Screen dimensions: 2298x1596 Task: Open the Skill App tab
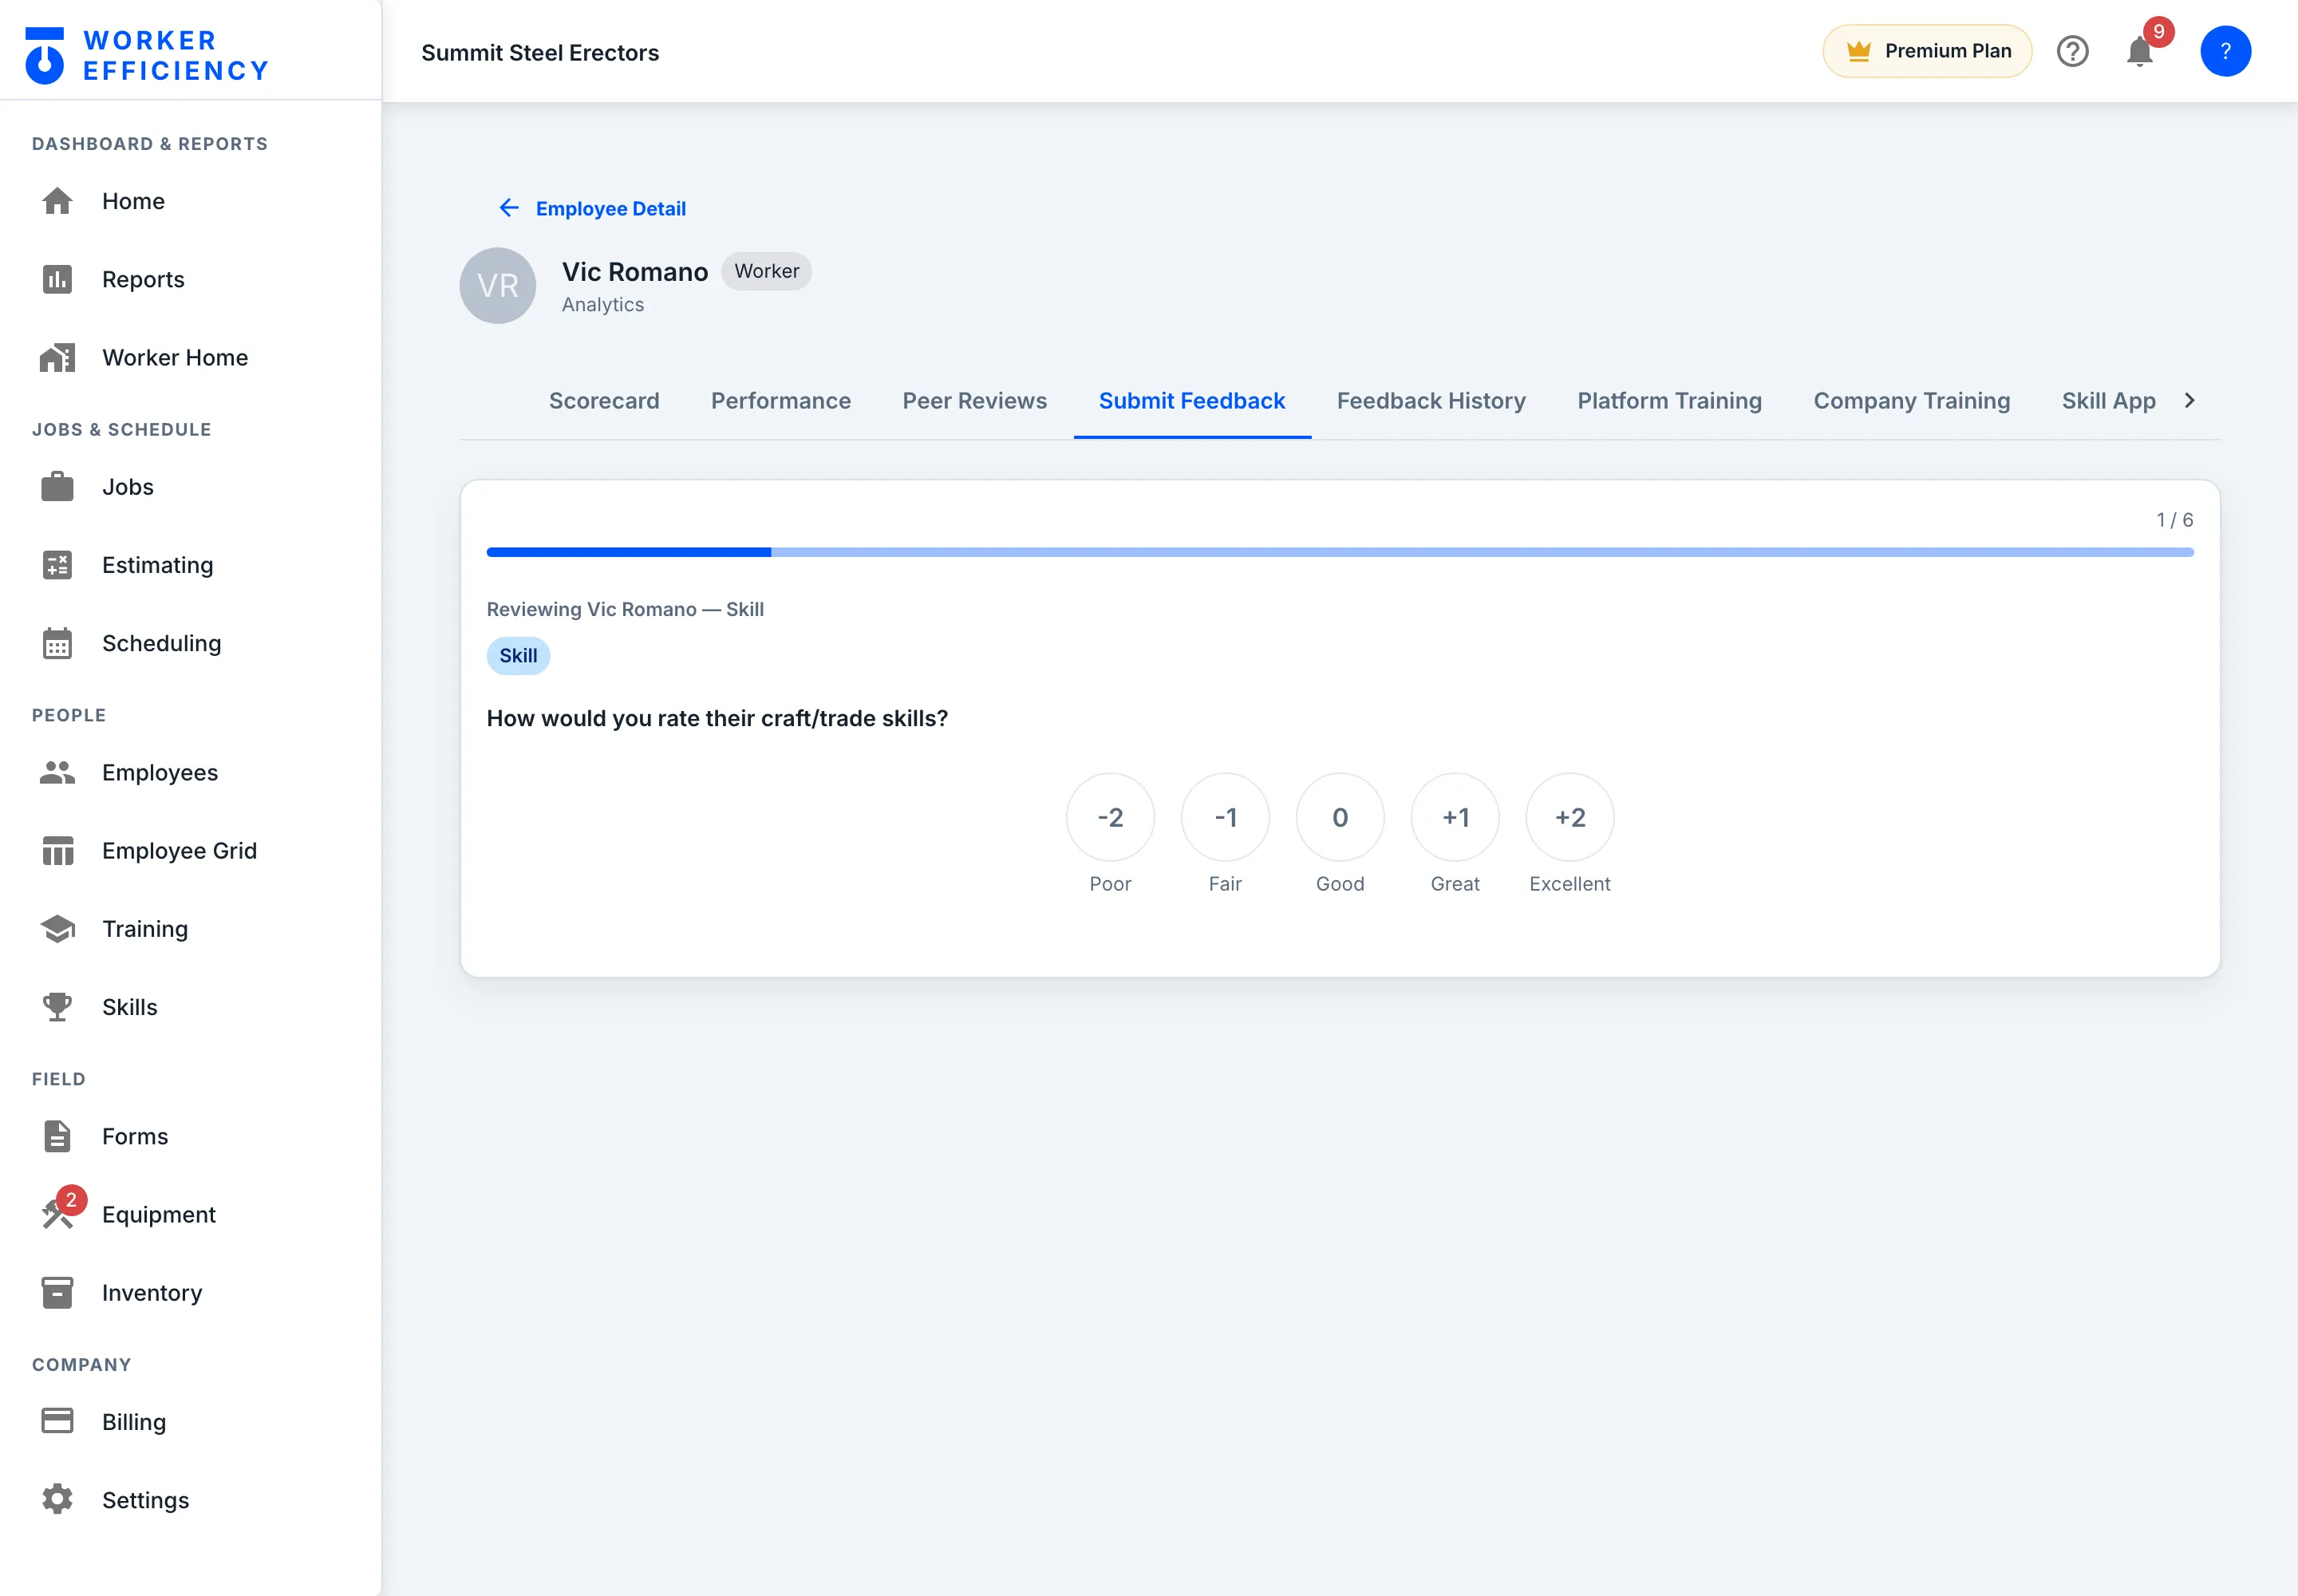click(2108, 401)
